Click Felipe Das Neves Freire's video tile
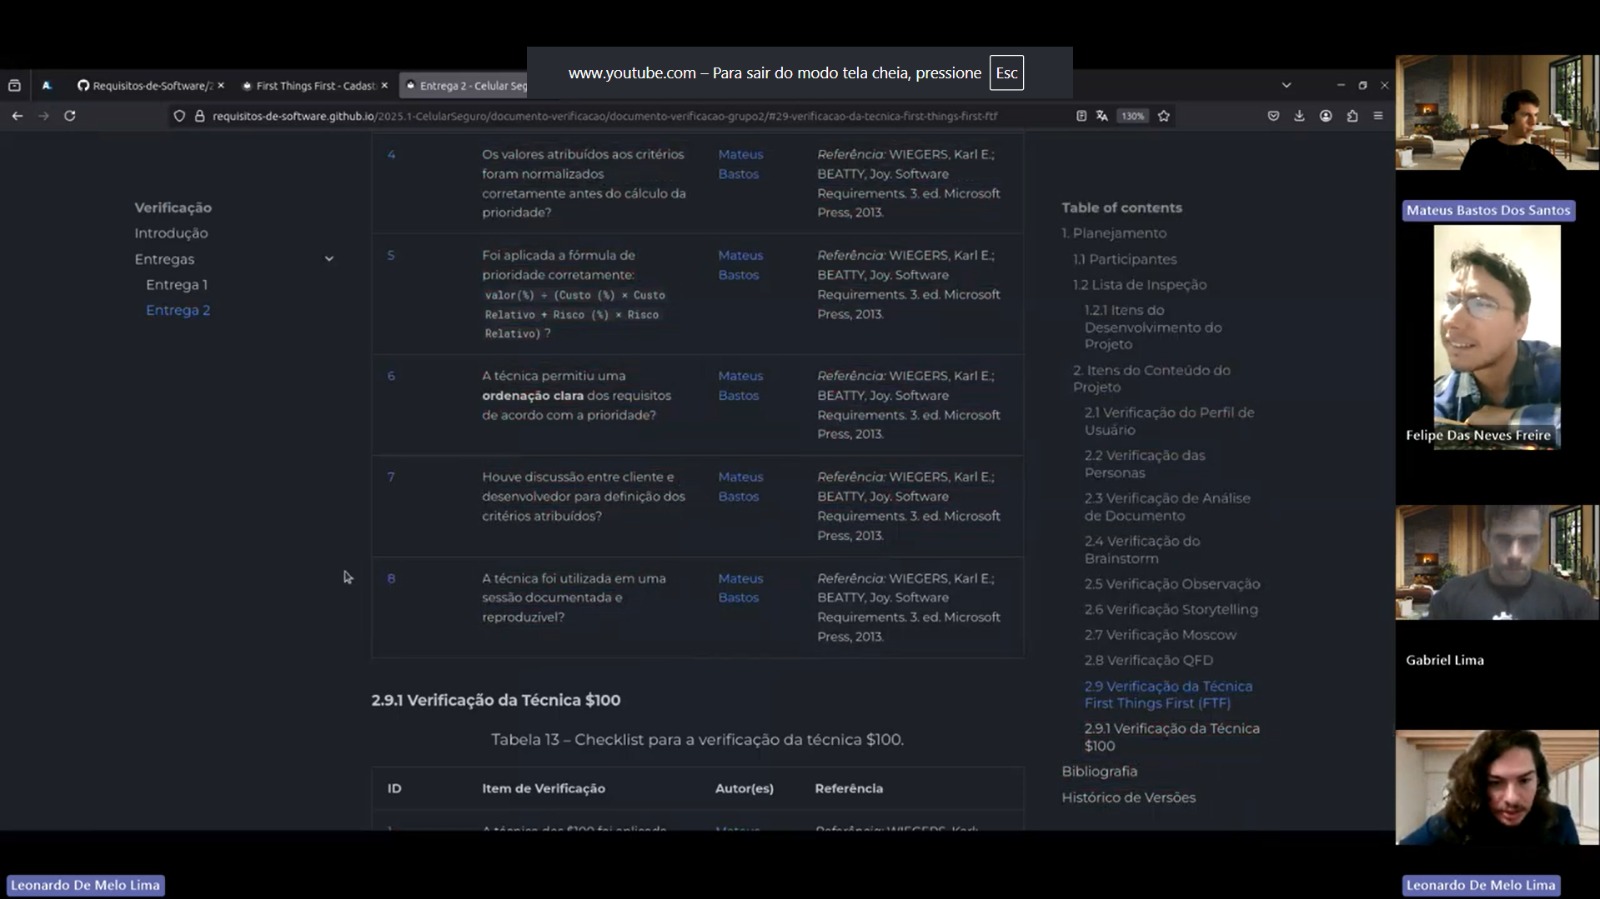The width and height of the screenshot is (1600, 899). [1496, 337]
